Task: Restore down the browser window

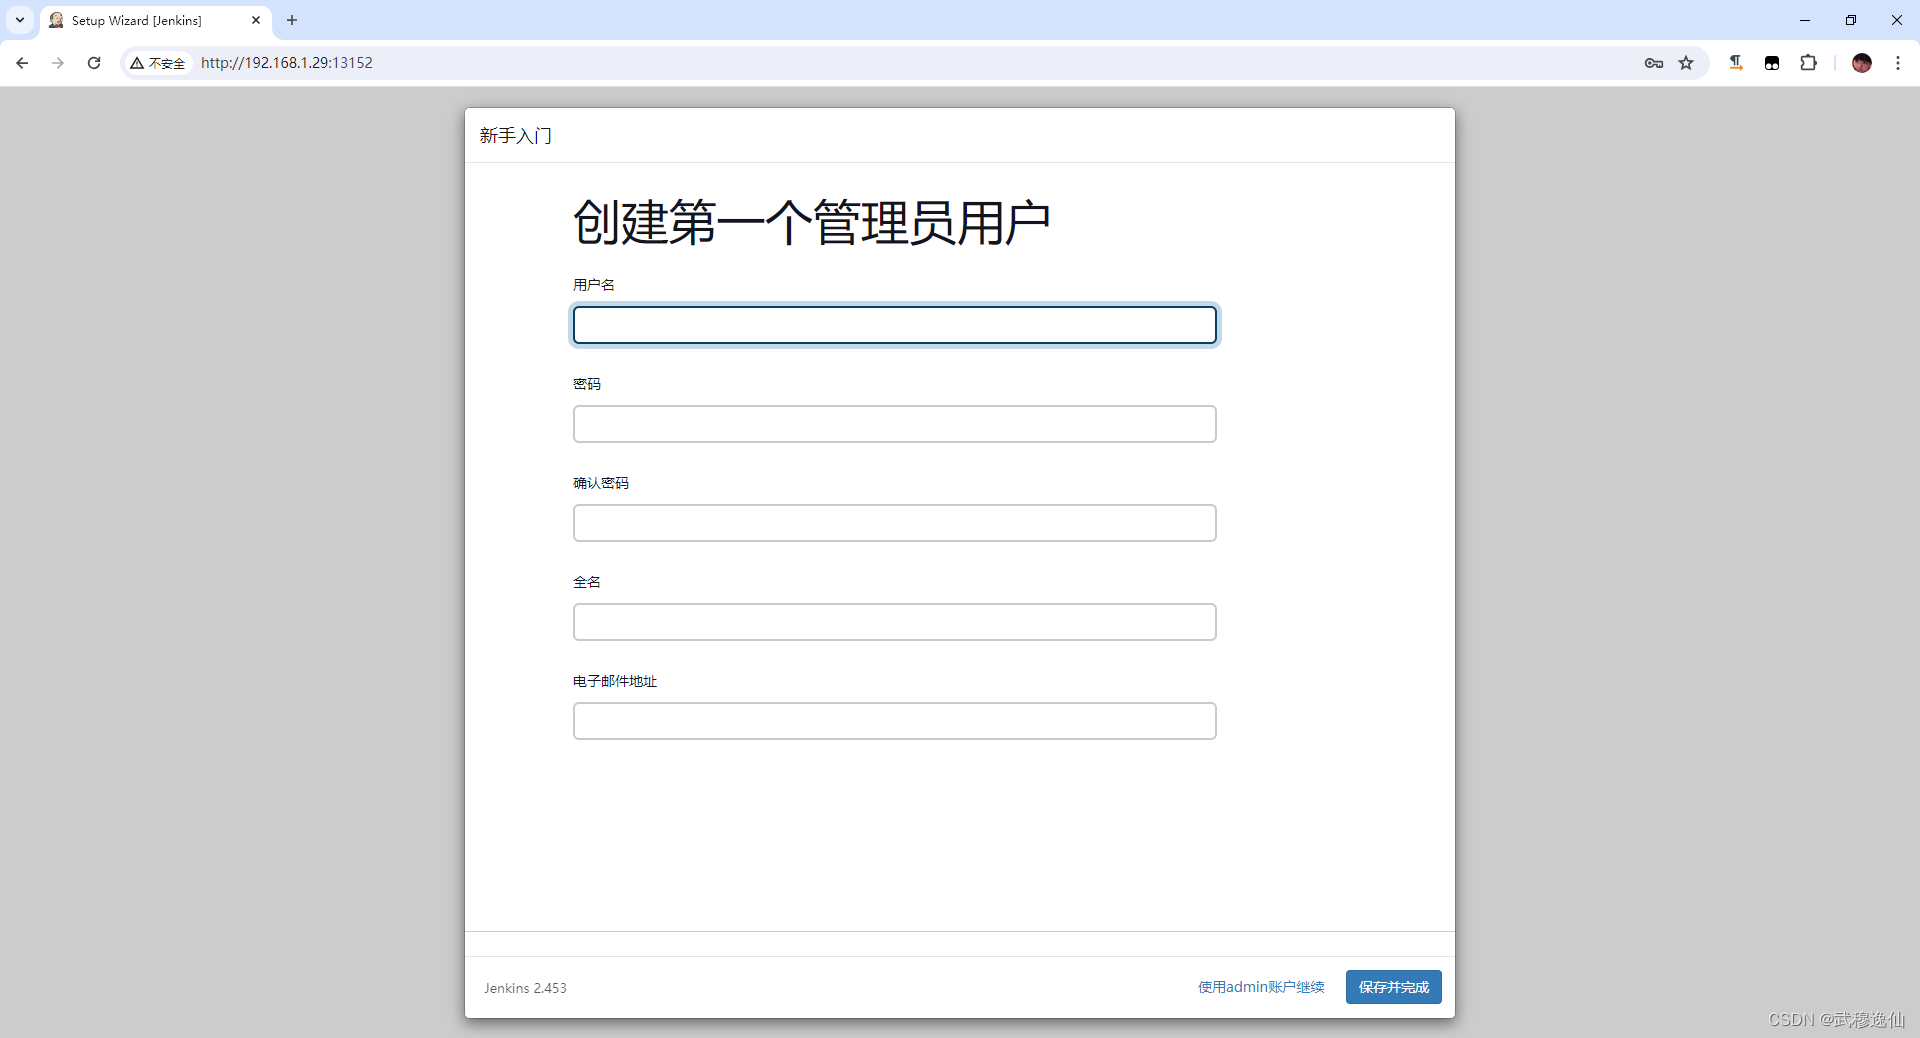Action: click(1851, 20)
